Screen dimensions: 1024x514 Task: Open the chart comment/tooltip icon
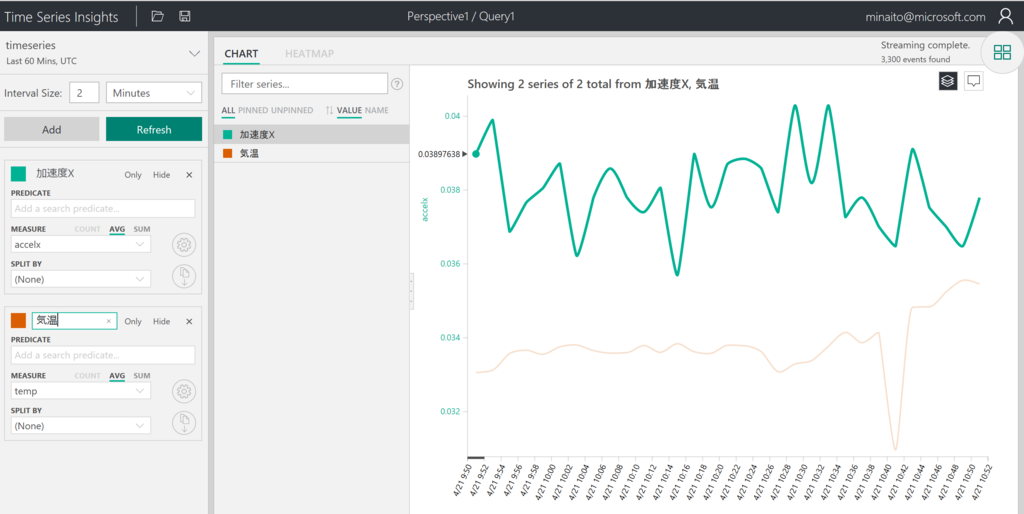click(974, 81)
